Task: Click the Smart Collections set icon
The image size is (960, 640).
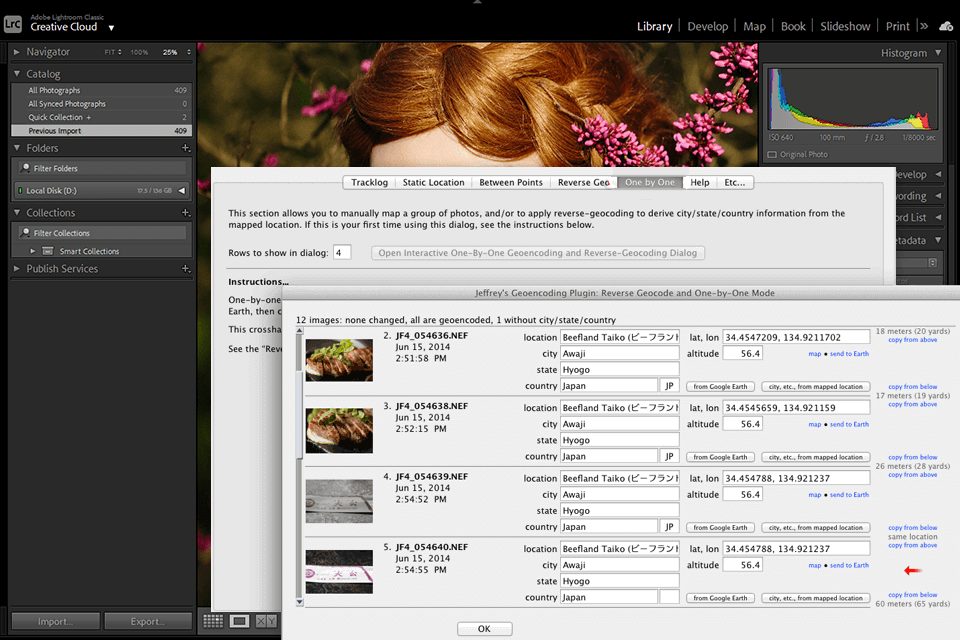Action: [x=48, y=251]
